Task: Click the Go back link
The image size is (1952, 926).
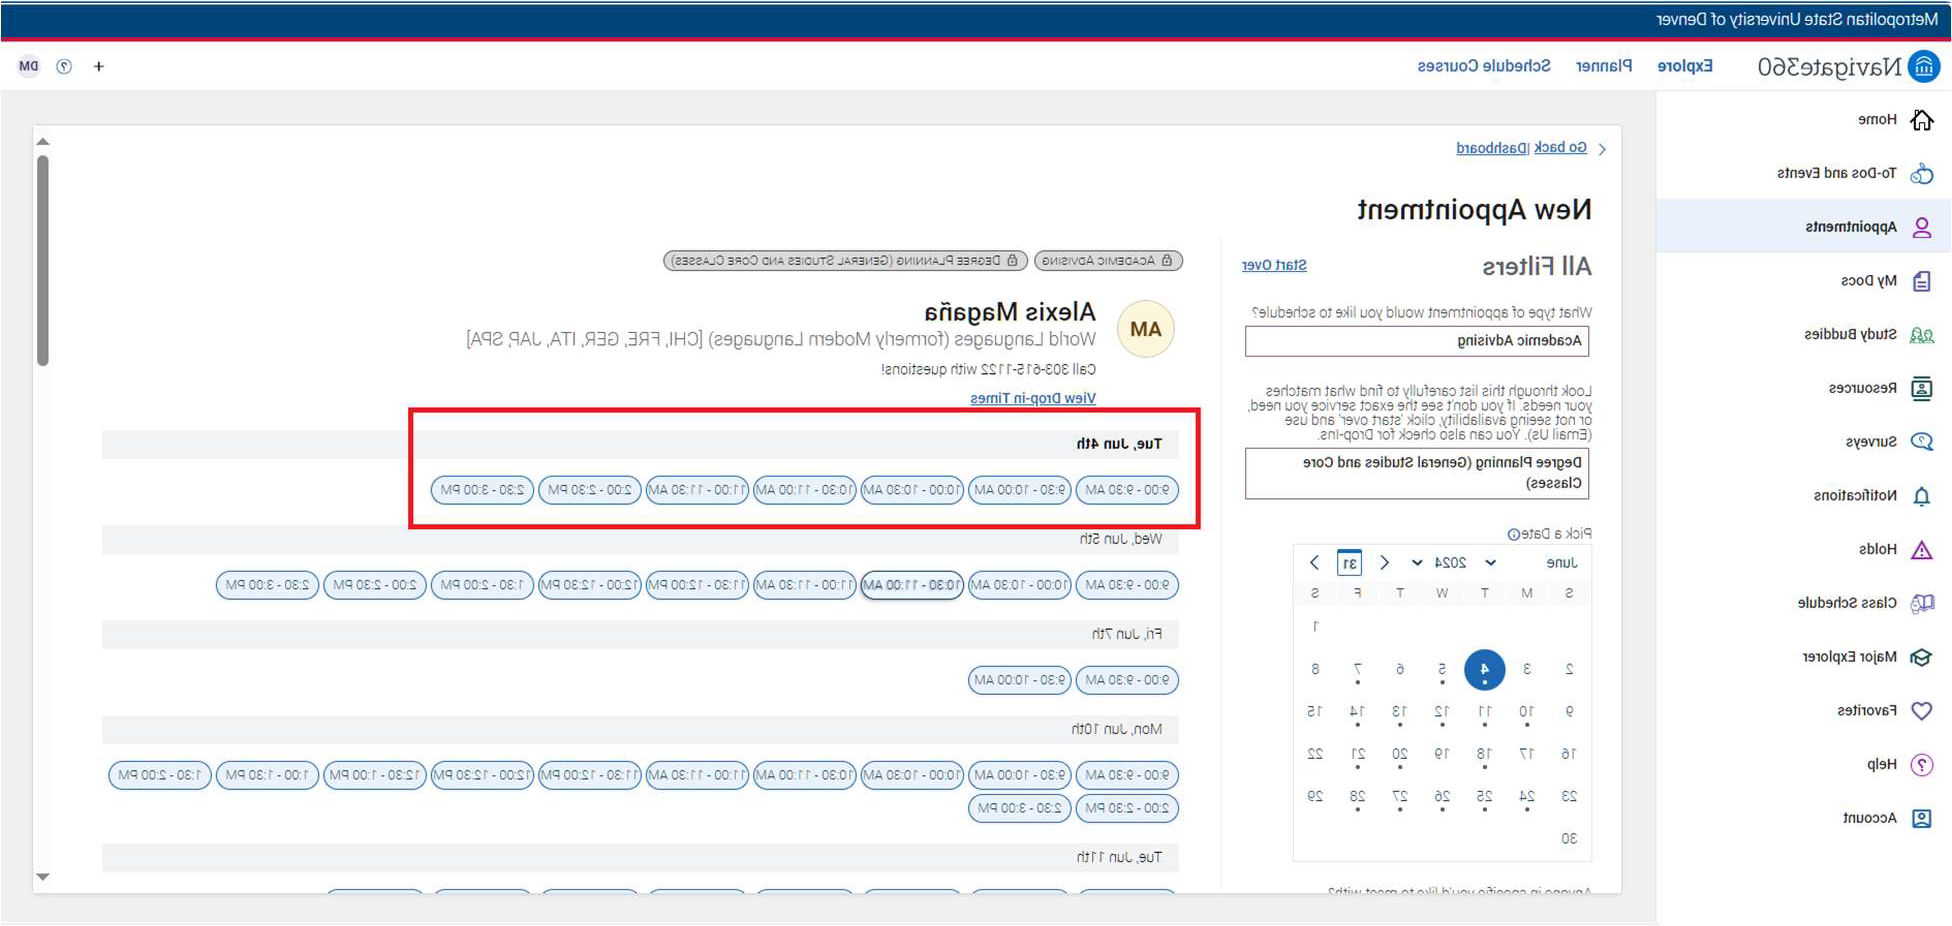Action: [x=1560, y=148]
